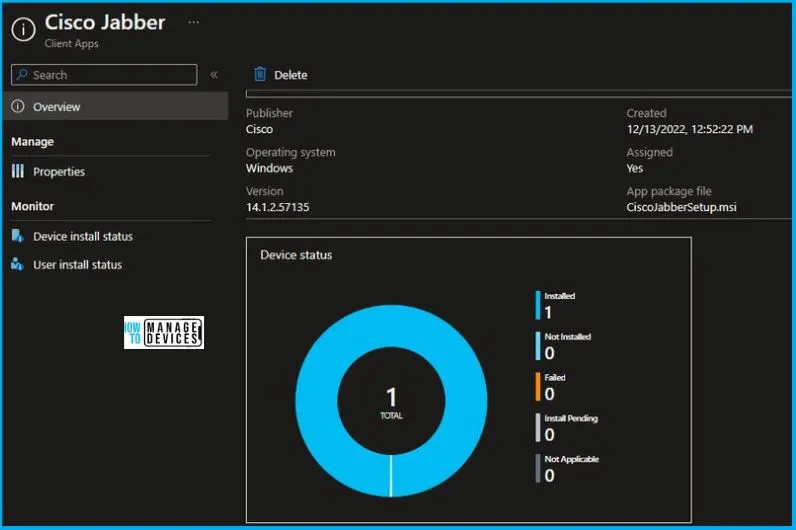The height and width of the screenshot is (530, 796).
Task: Click the CiscoJabberSetup.msi file name
Action: [681, 207]
